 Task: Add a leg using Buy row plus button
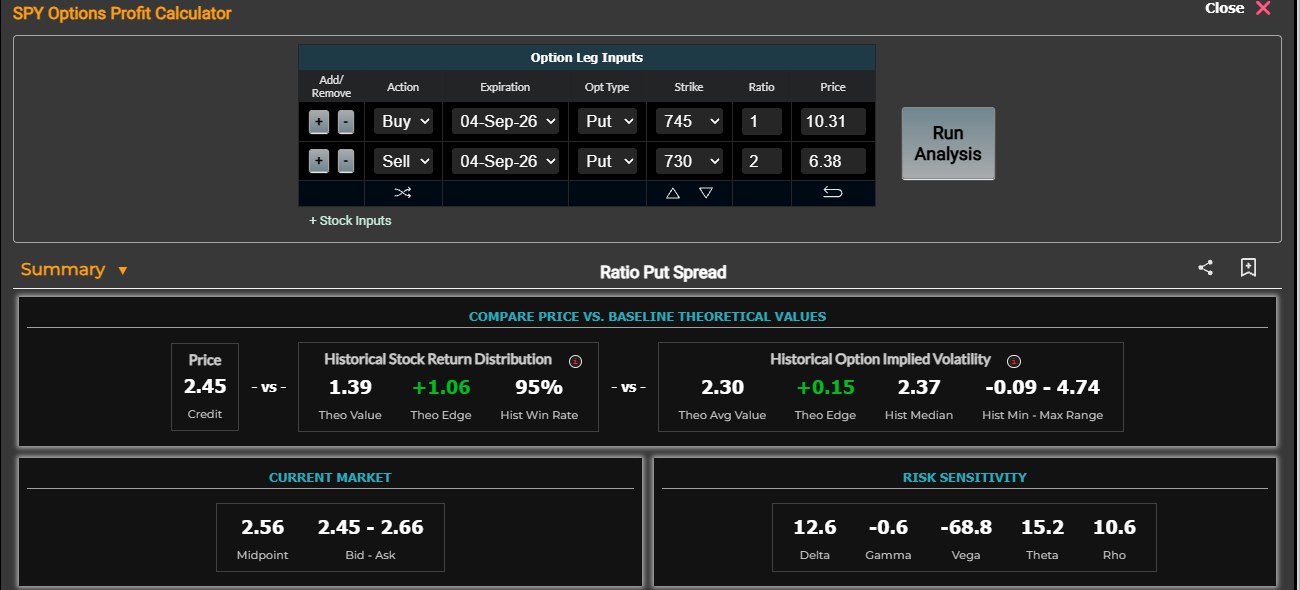click(x=318, y=122)
